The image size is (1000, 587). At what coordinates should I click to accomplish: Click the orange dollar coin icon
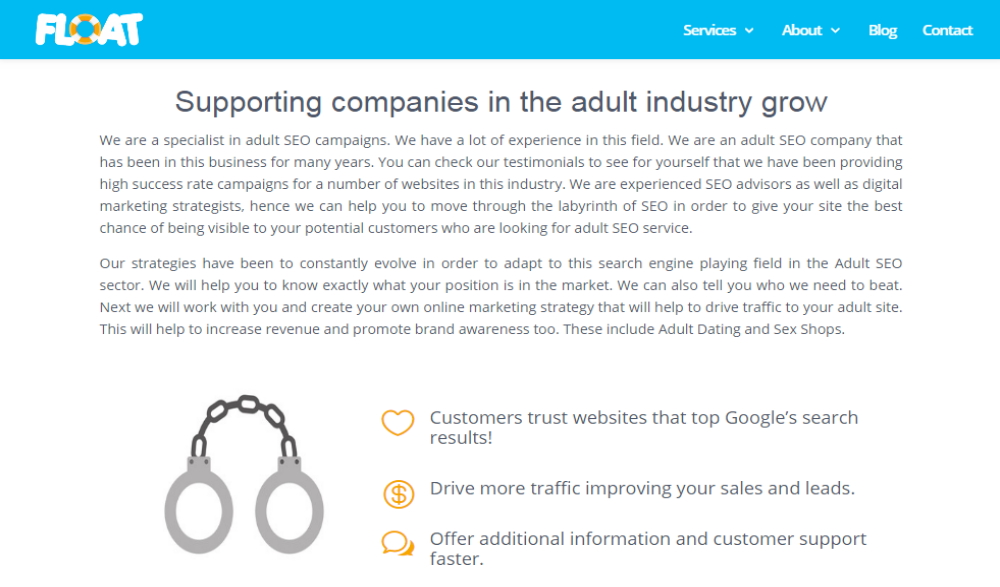point(399,494)
